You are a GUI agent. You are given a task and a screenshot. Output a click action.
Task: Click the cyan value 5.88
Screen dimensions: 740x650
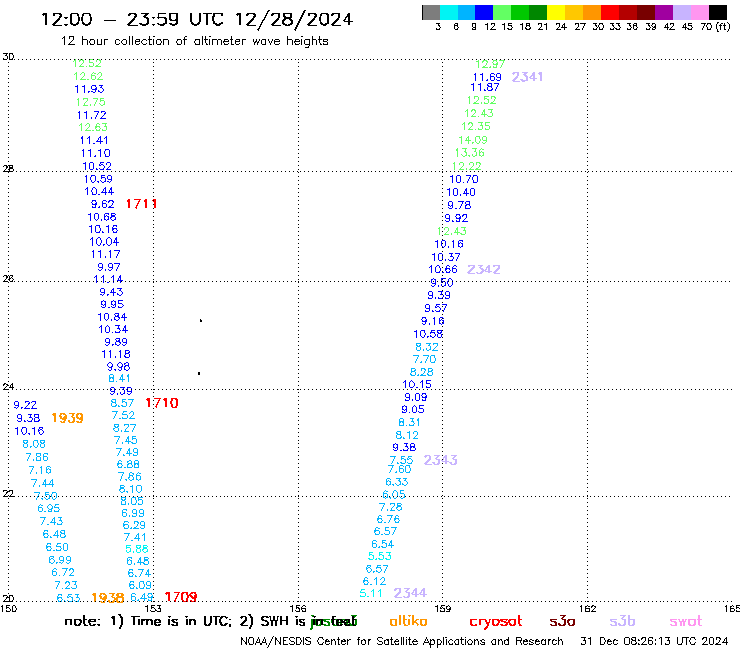137,549
